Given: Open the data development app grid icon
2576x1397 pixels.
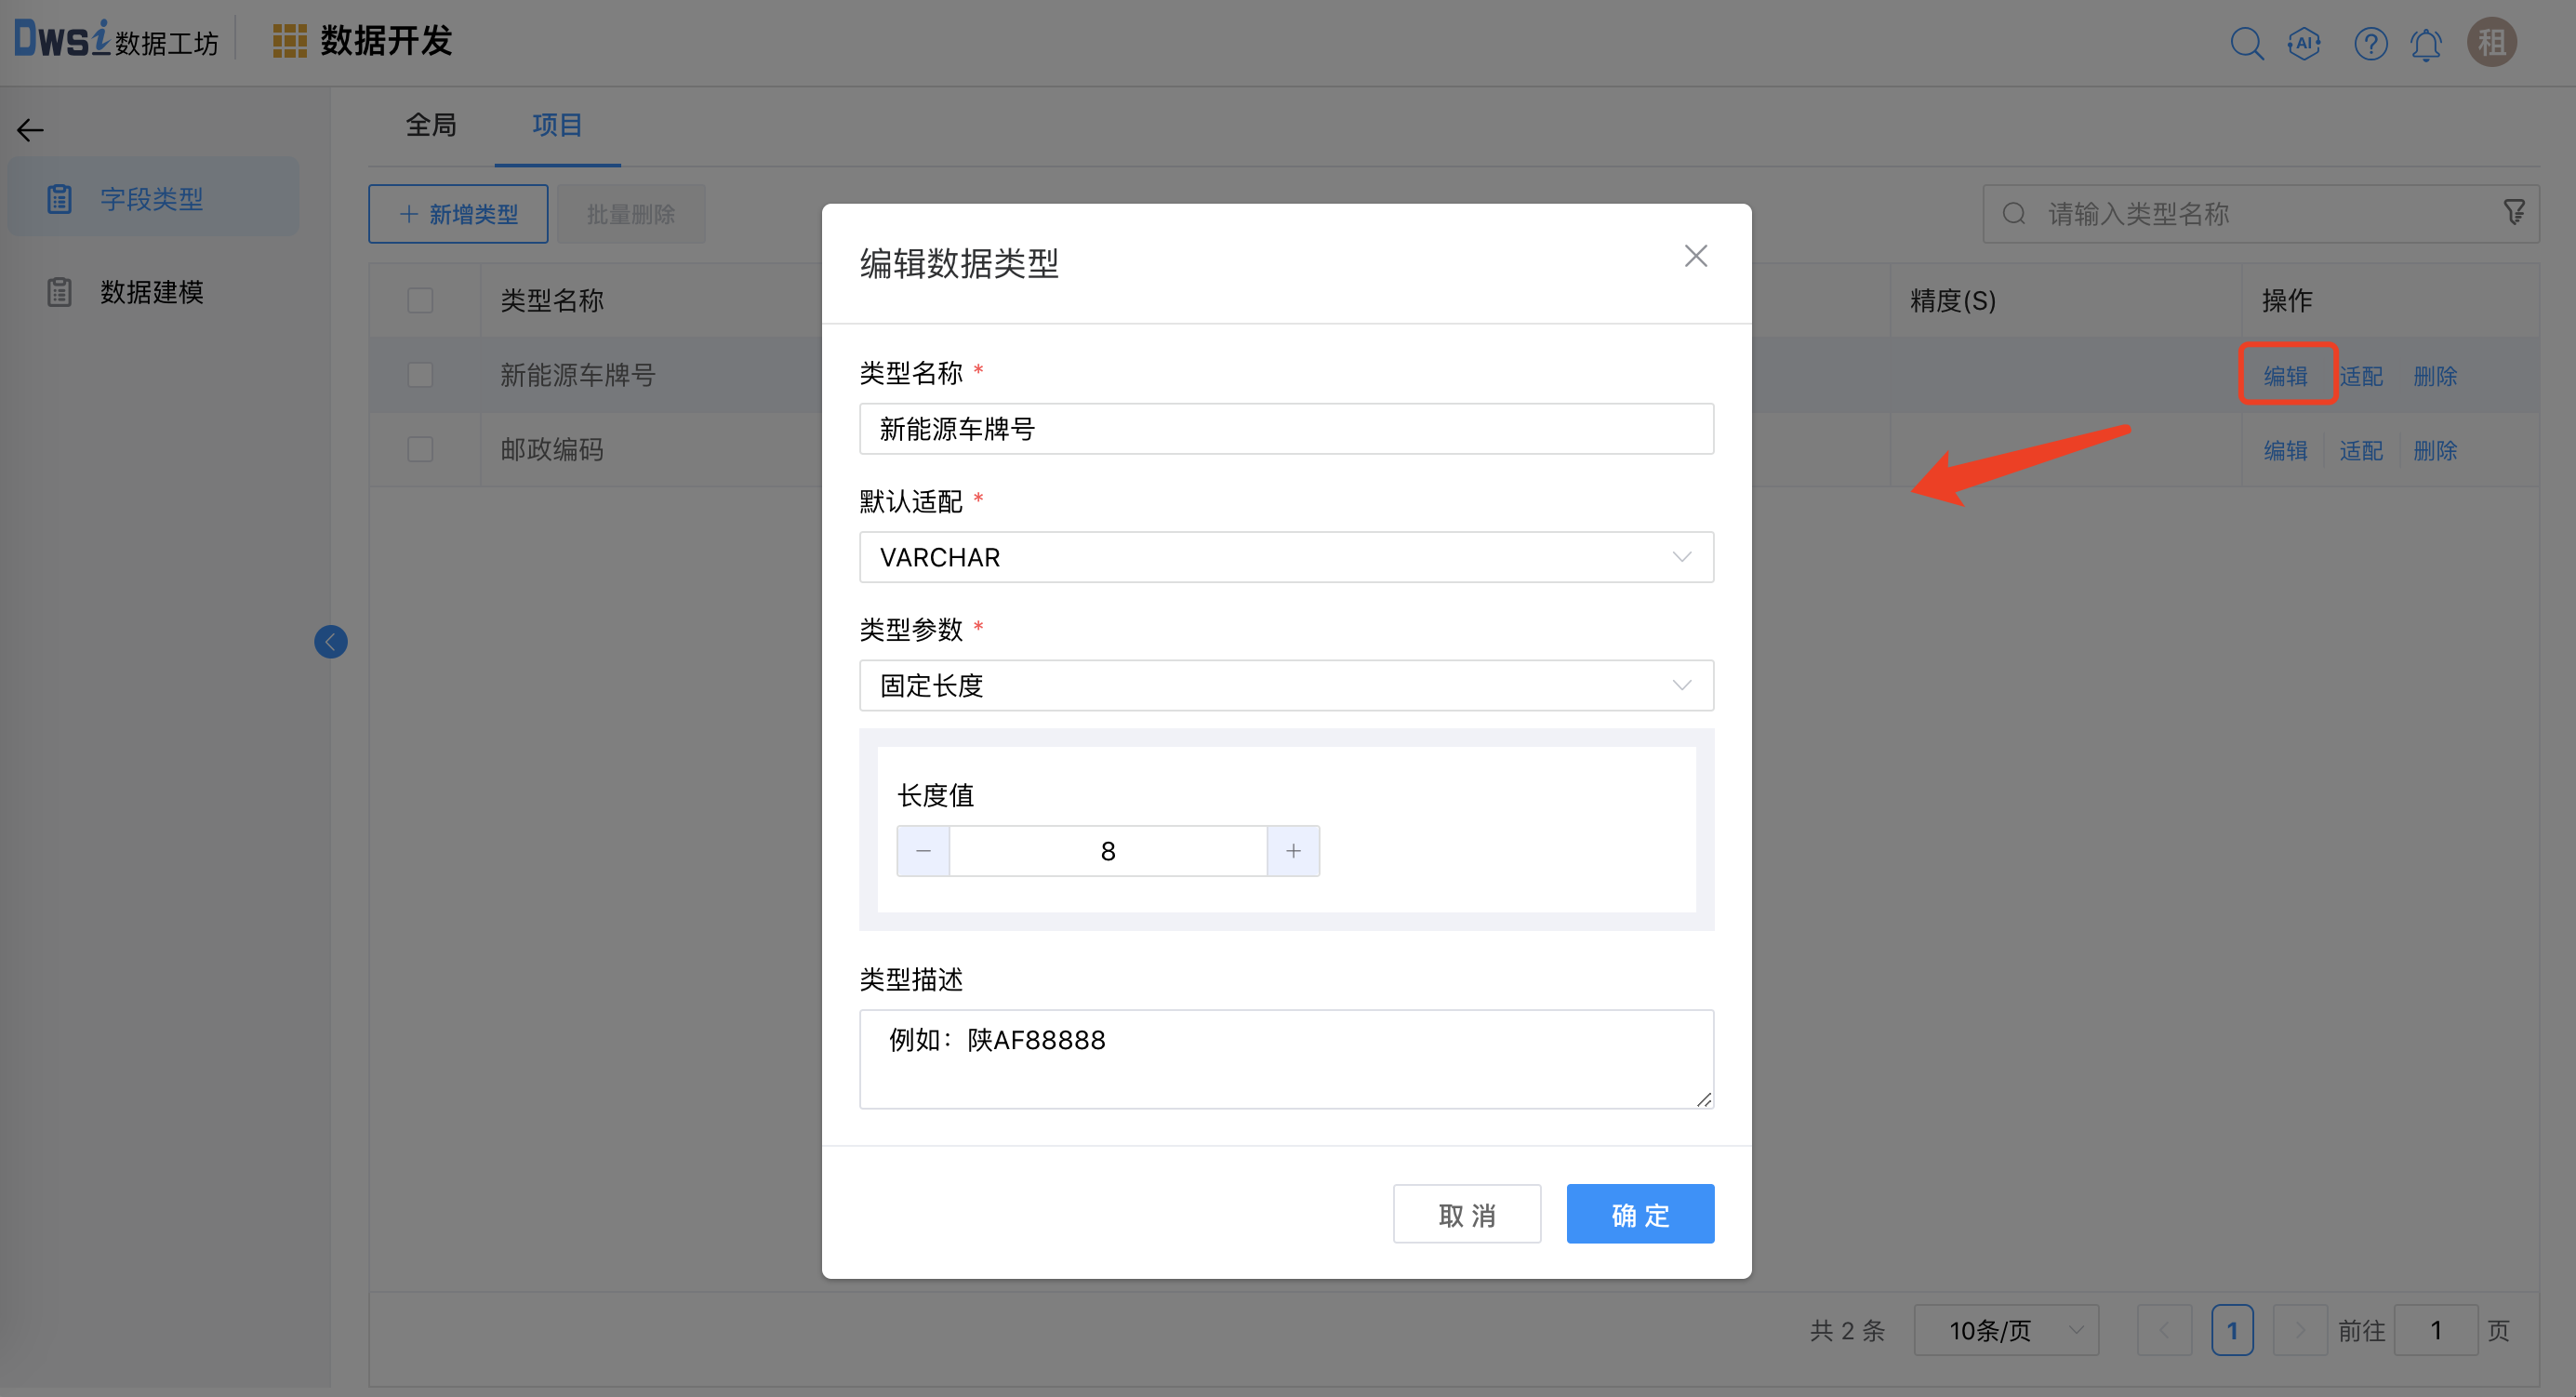Looking at the screenshot, I should tap(289, 41).
